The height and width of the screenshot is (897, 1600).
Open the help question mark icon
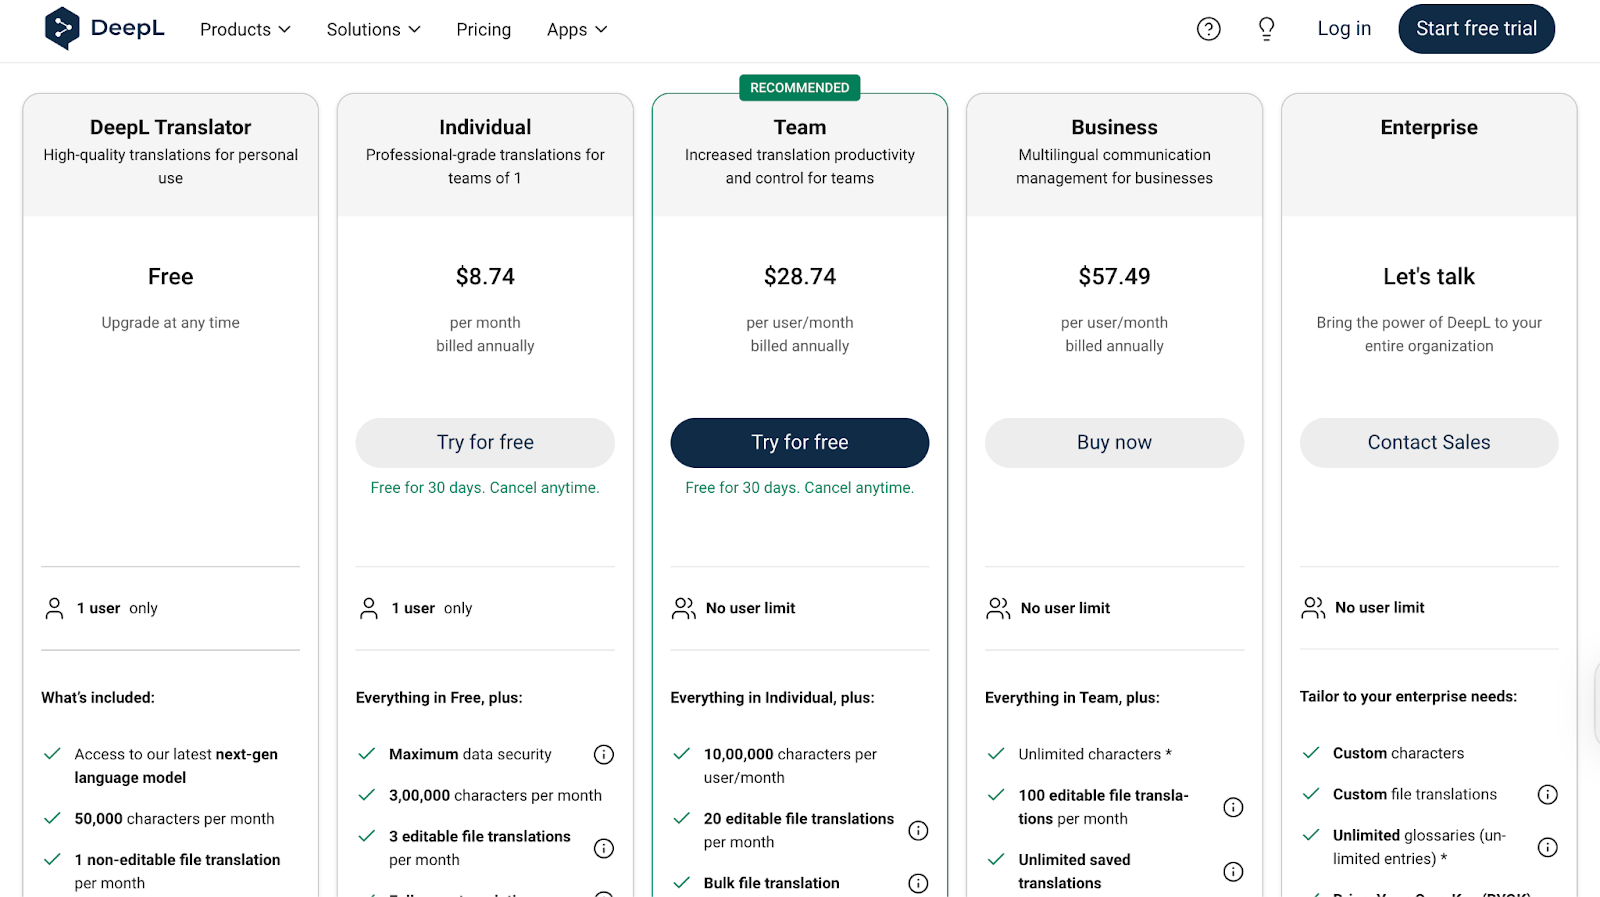tap(1208, 29)
